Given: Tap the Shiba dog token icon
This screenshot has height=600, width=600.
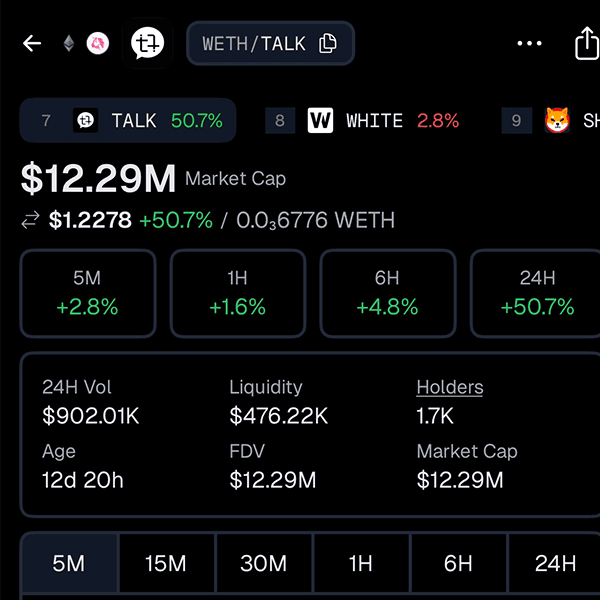Looking at the screenshot, I should [557, 121].
